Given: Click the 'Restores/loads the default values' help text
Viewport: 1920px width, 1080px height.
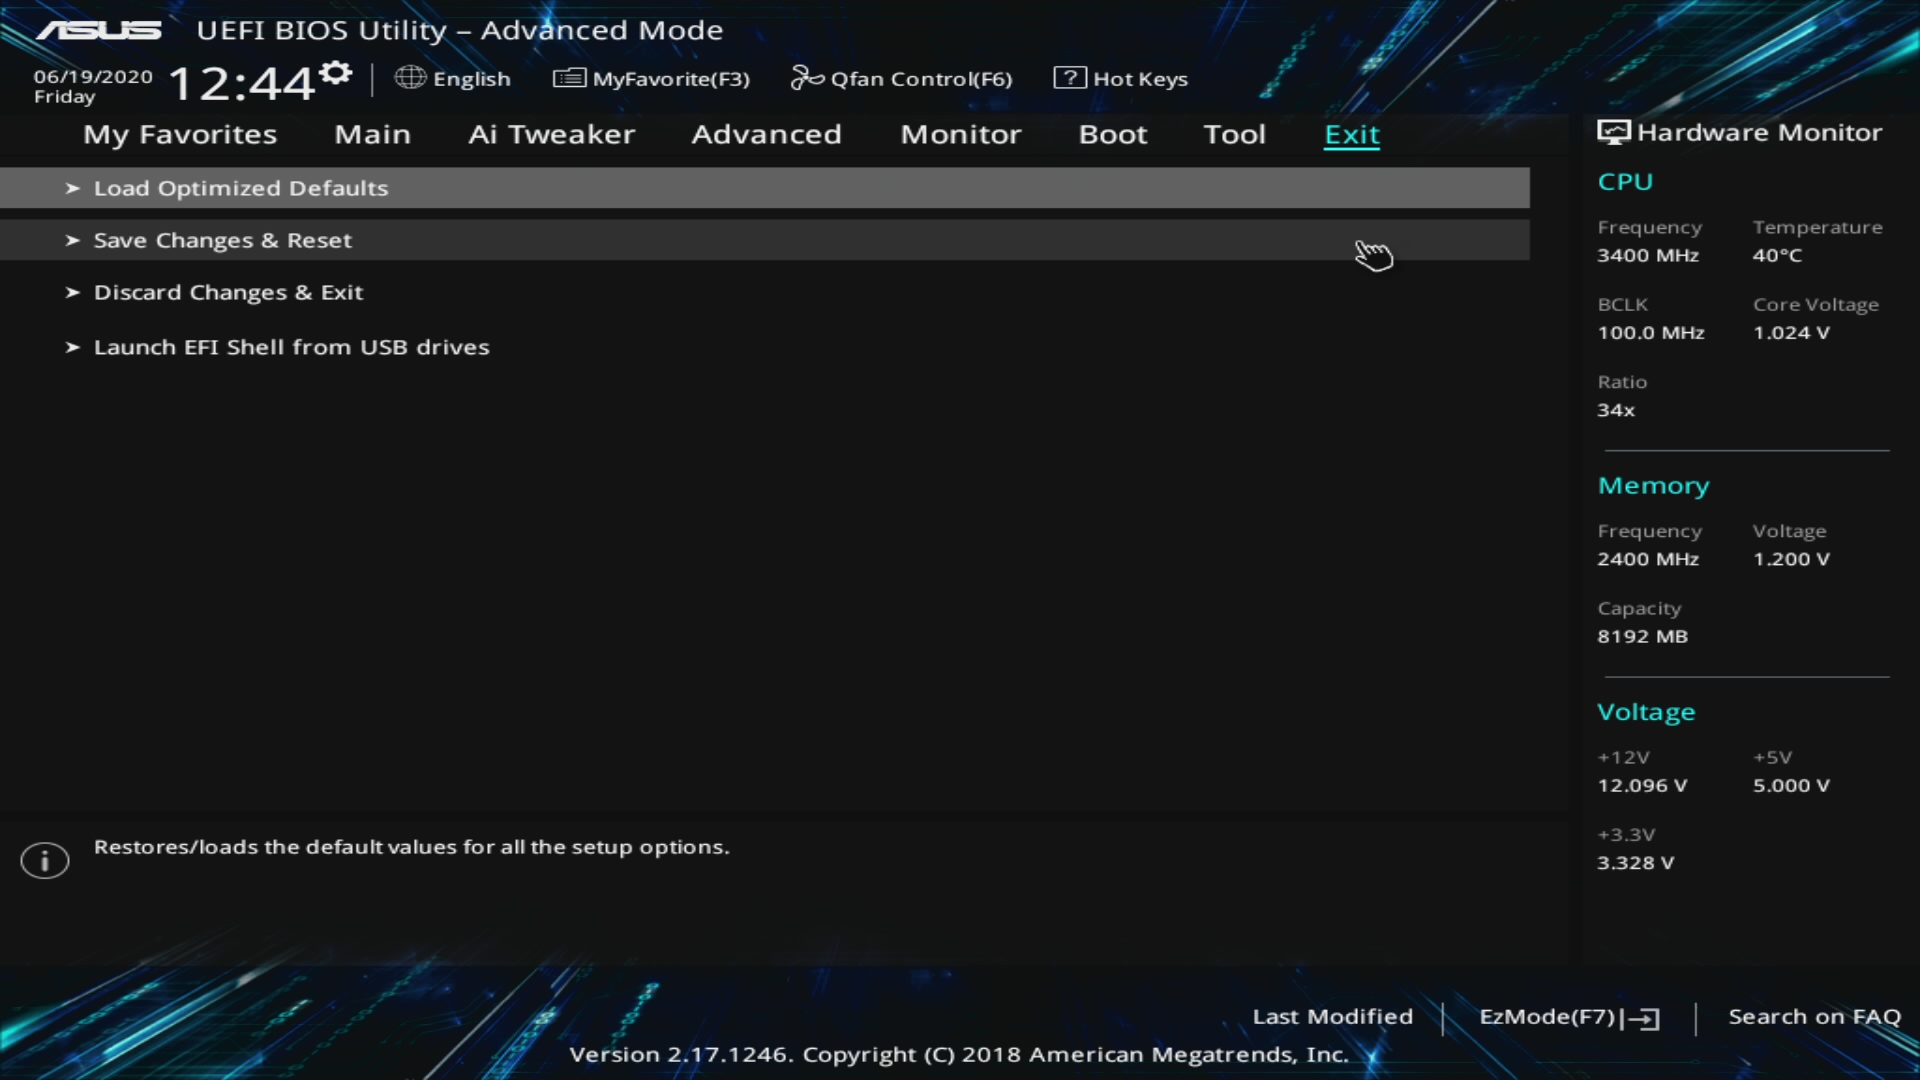Looking at the screenshot, I should [411, 847].
